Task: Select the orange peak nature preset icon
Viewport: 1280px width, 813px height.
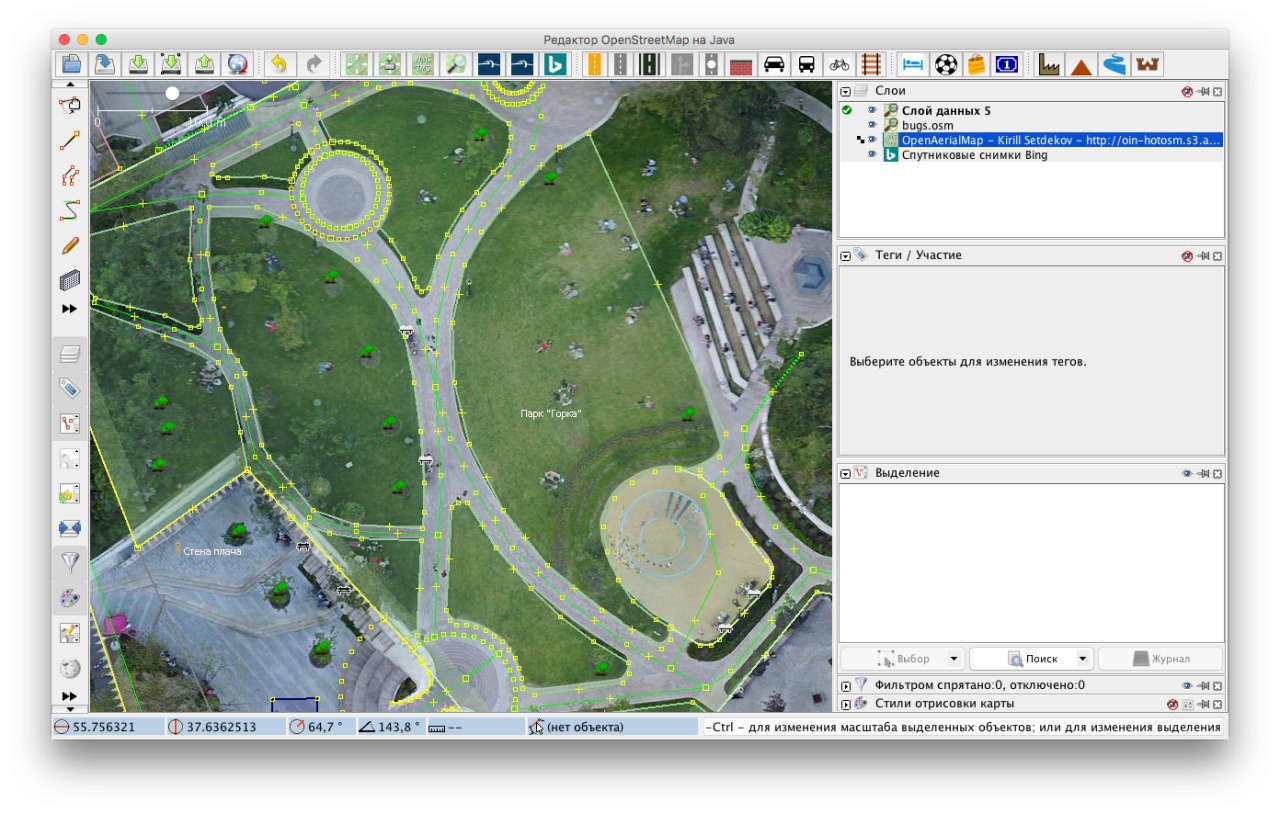Action: (1081, 64)
